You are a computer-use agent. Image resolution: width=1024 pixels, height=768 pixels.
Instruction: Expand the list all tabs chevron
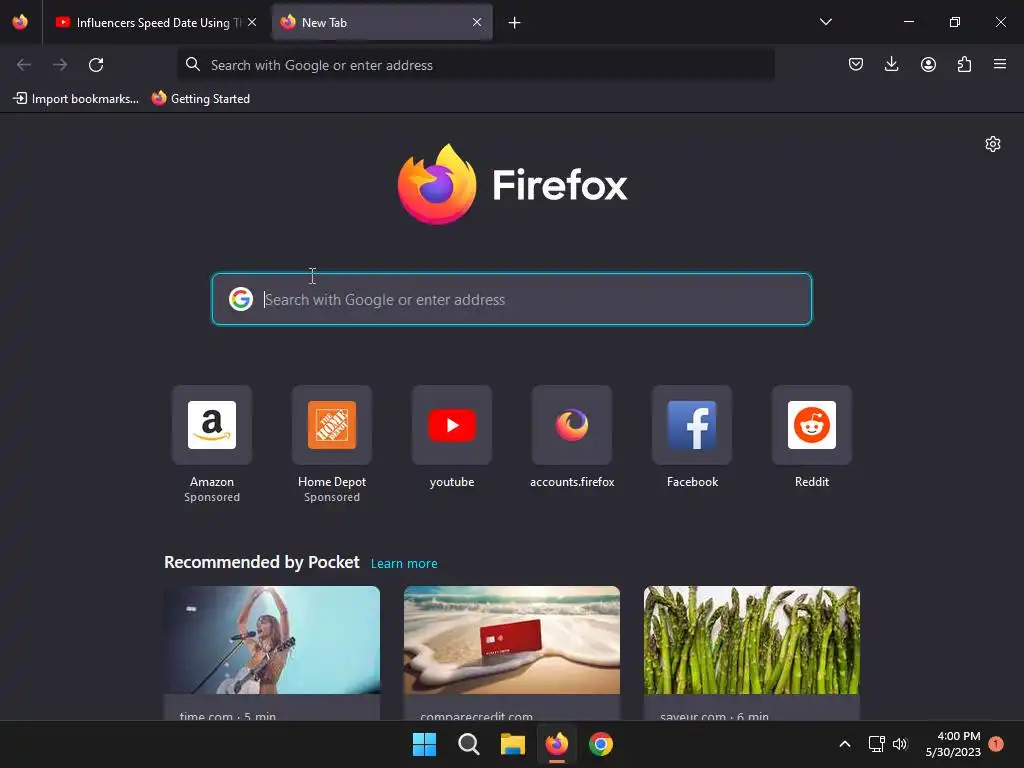point(825,22)
